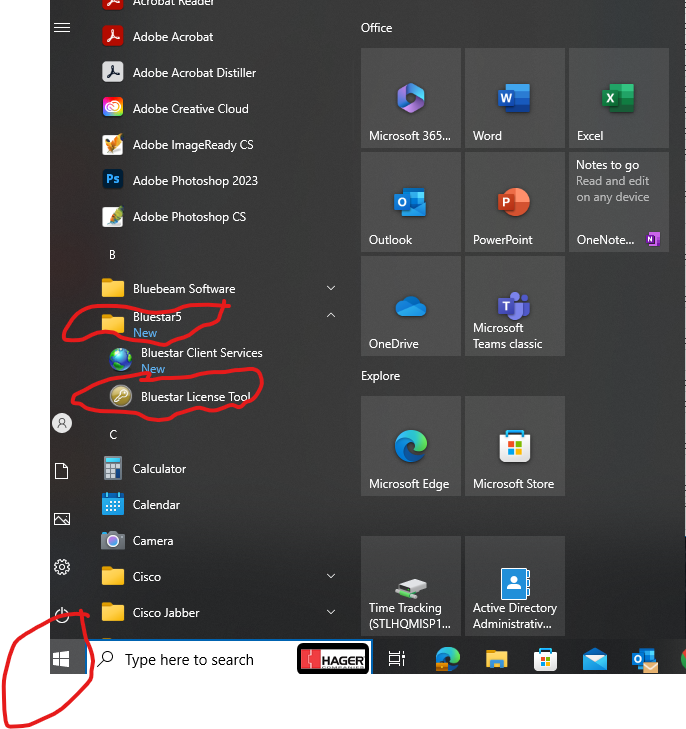Open Active Directory Administrative tile
This screenshot has width=686, height=729.
[515, 586]
